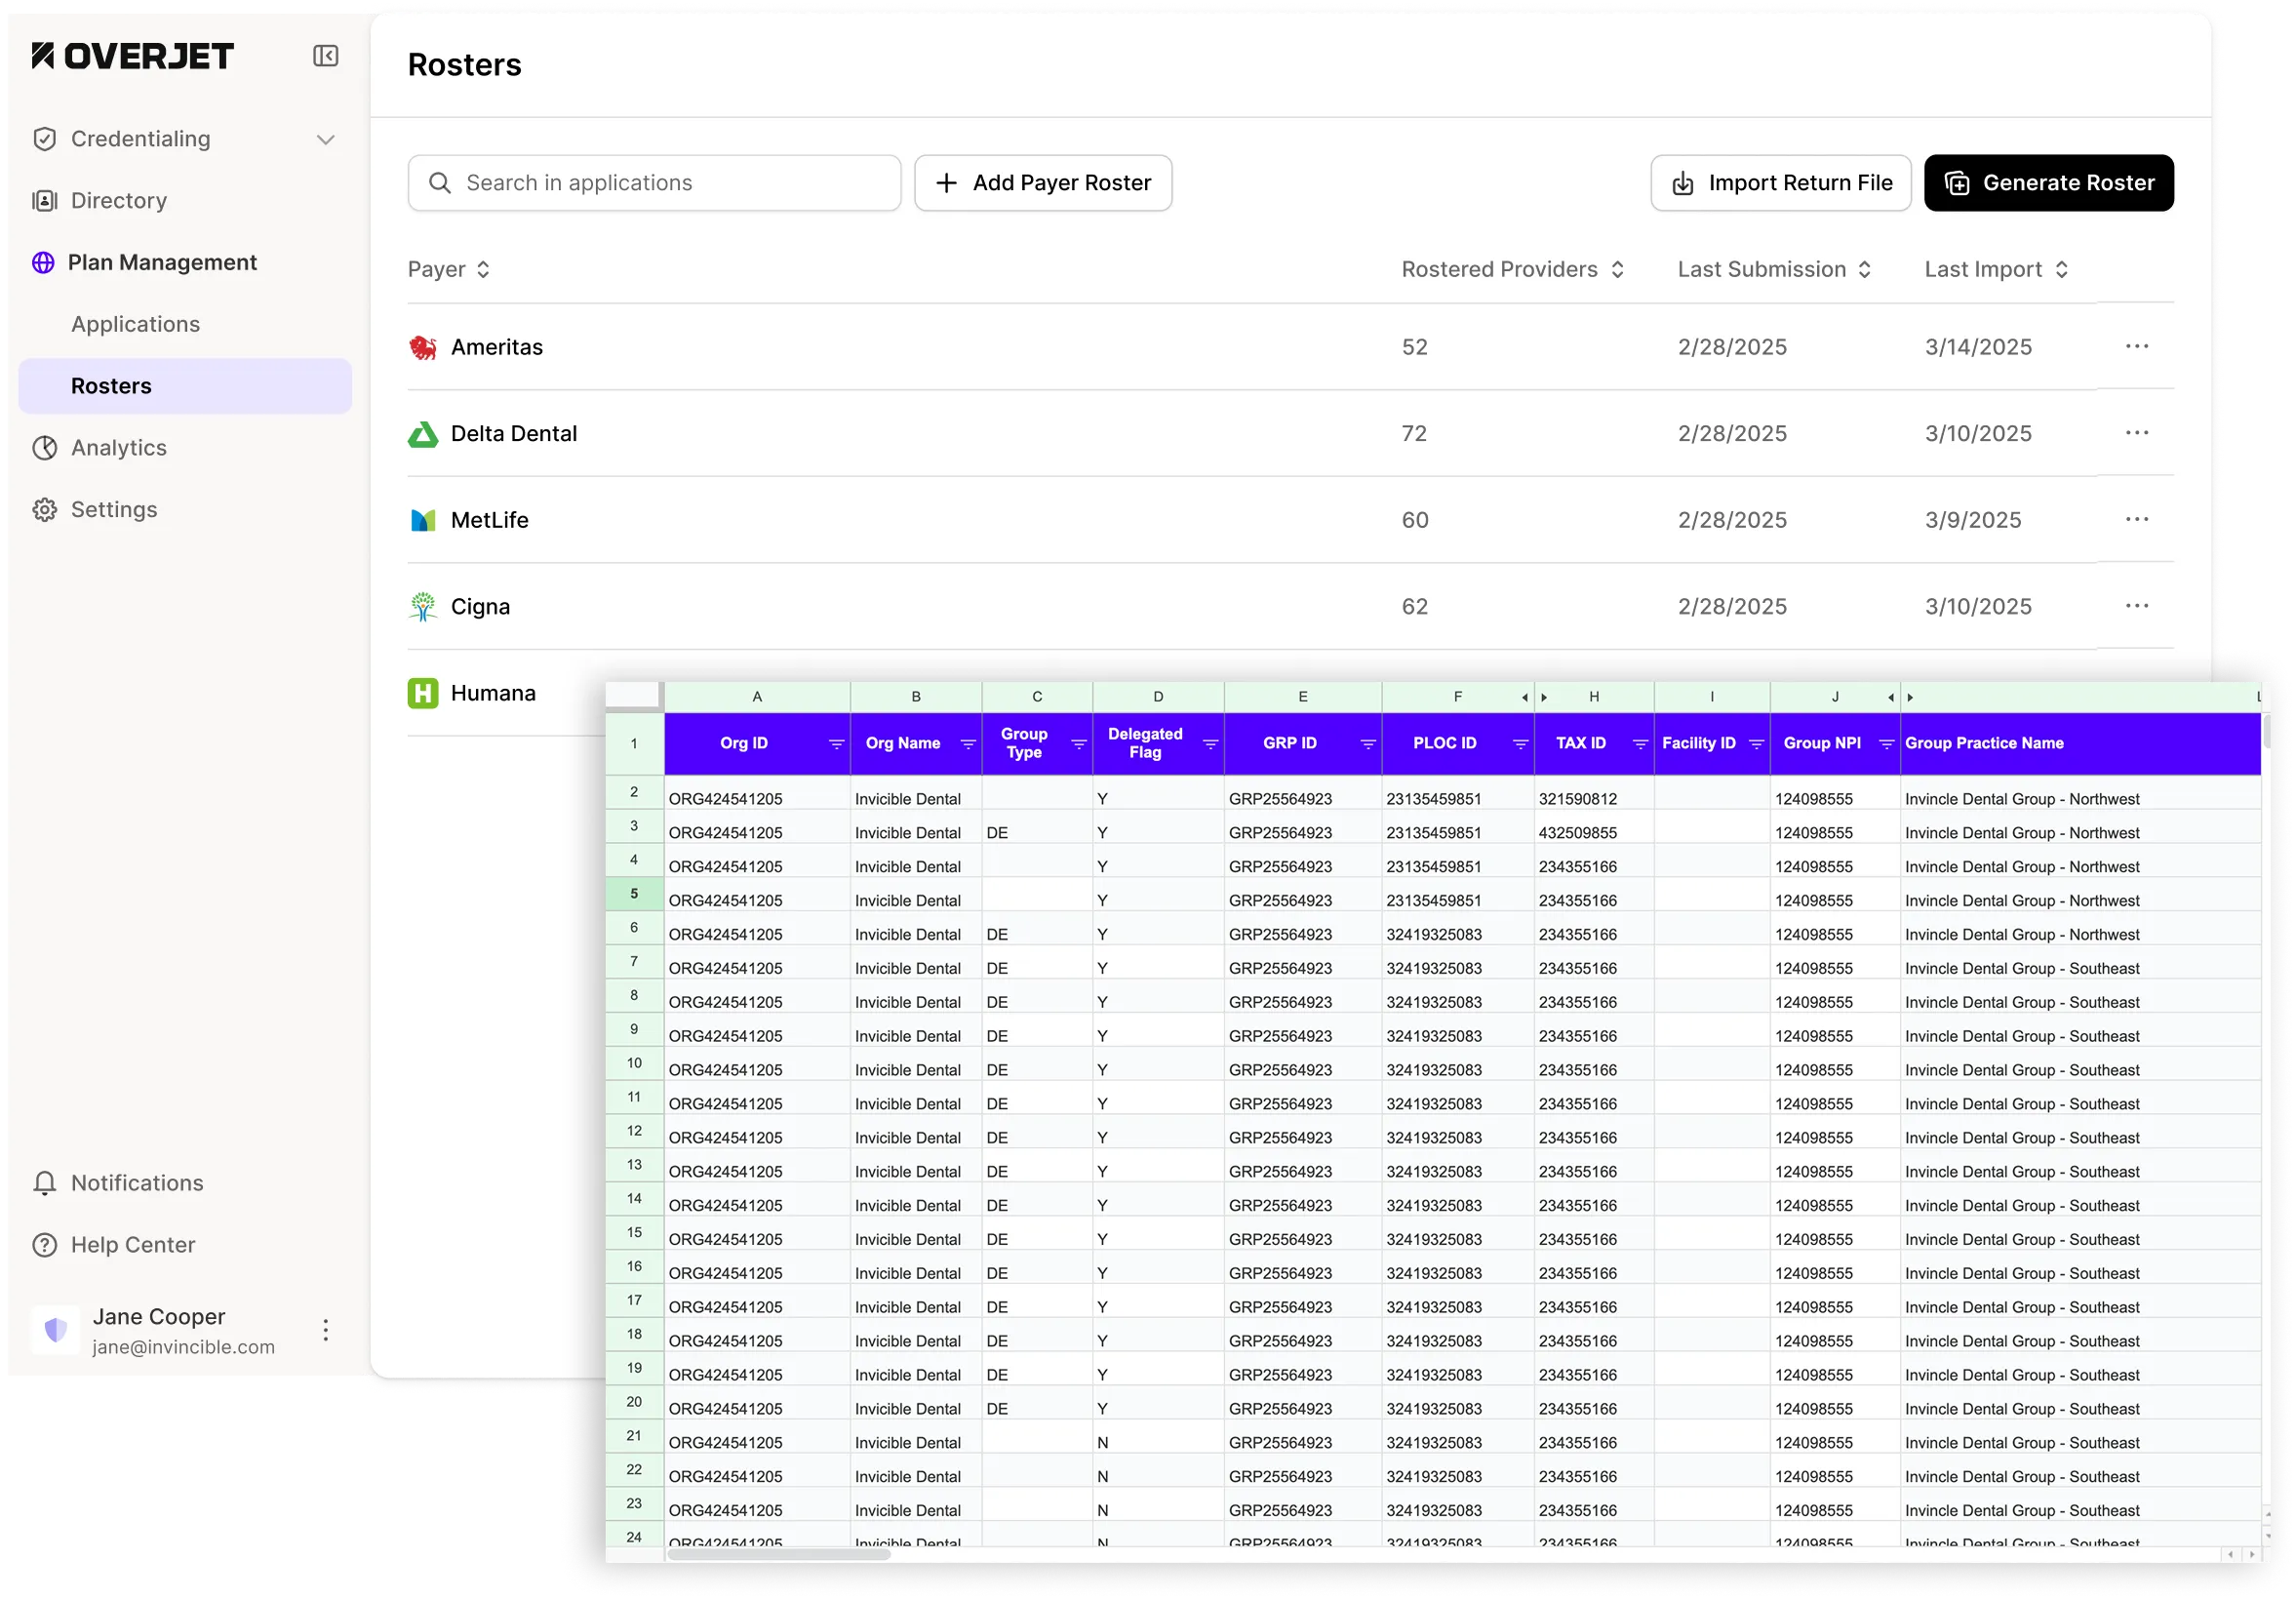Open more options for Ameritas row
Viewport: 2296px width, 1600px height.
tap(2137, 347)
